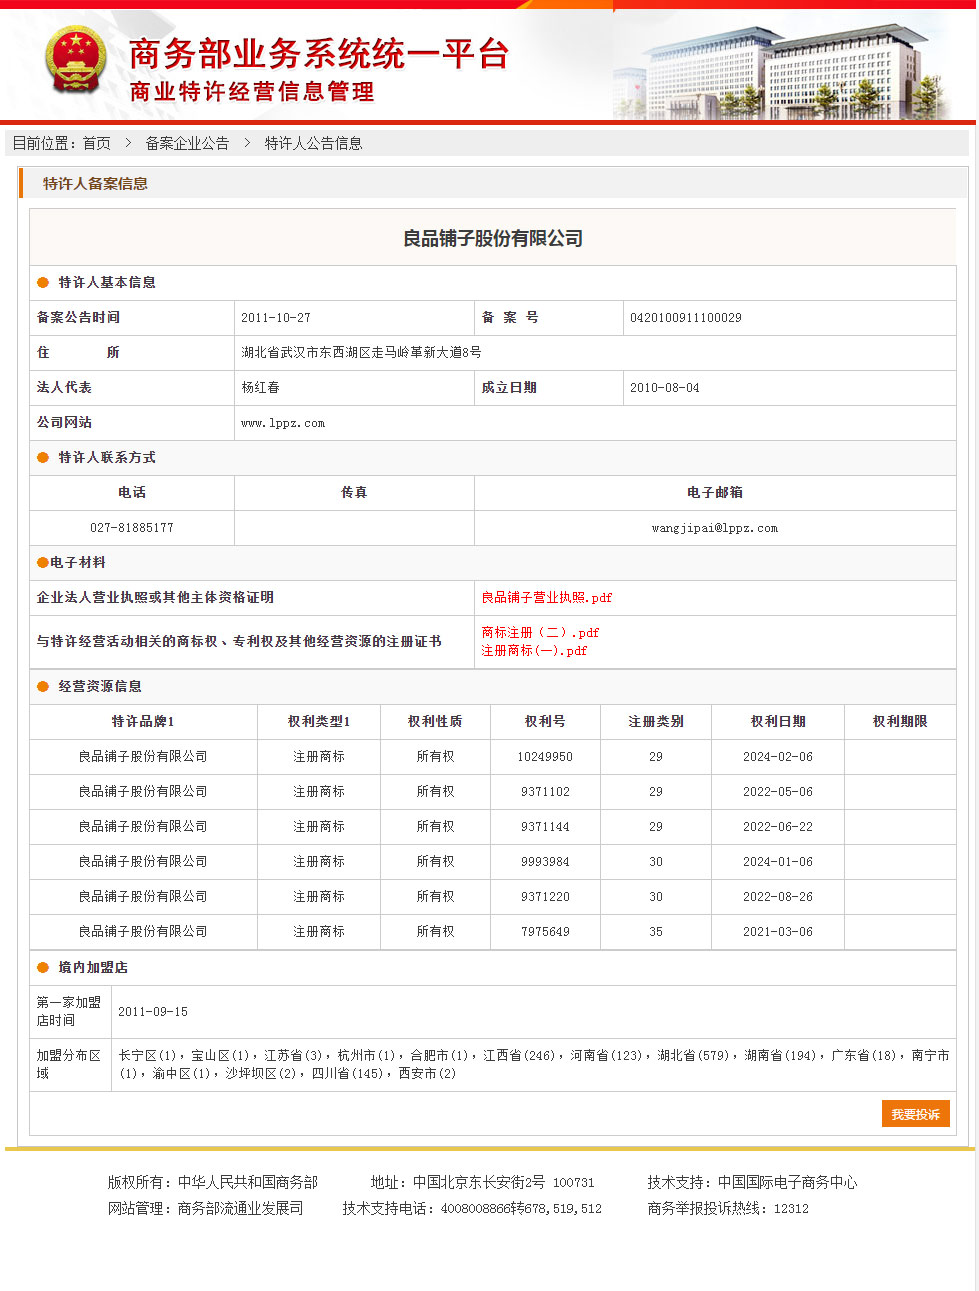This screenshot has height=1291, width=979.
Task: Click the 经营资源信息 section header
Action: tap(100, 687)
